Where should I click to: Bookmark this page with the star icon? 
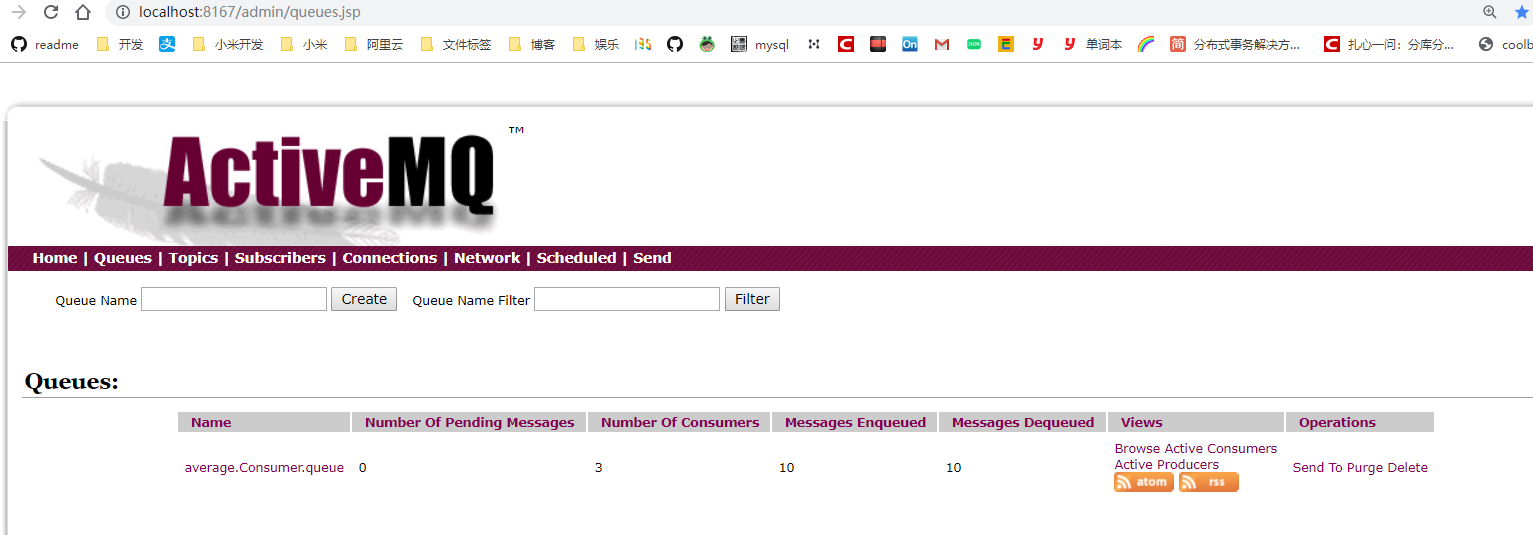[1522, 12]
